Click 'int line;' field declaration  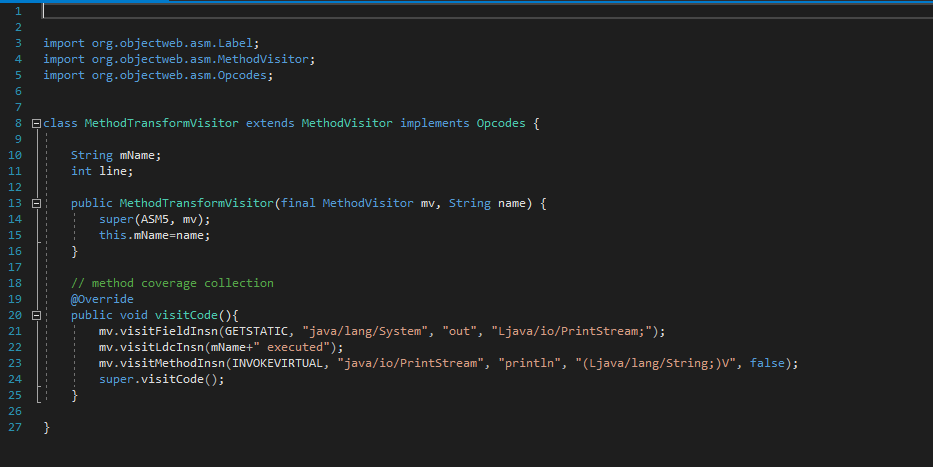click(x=102, y=171)
